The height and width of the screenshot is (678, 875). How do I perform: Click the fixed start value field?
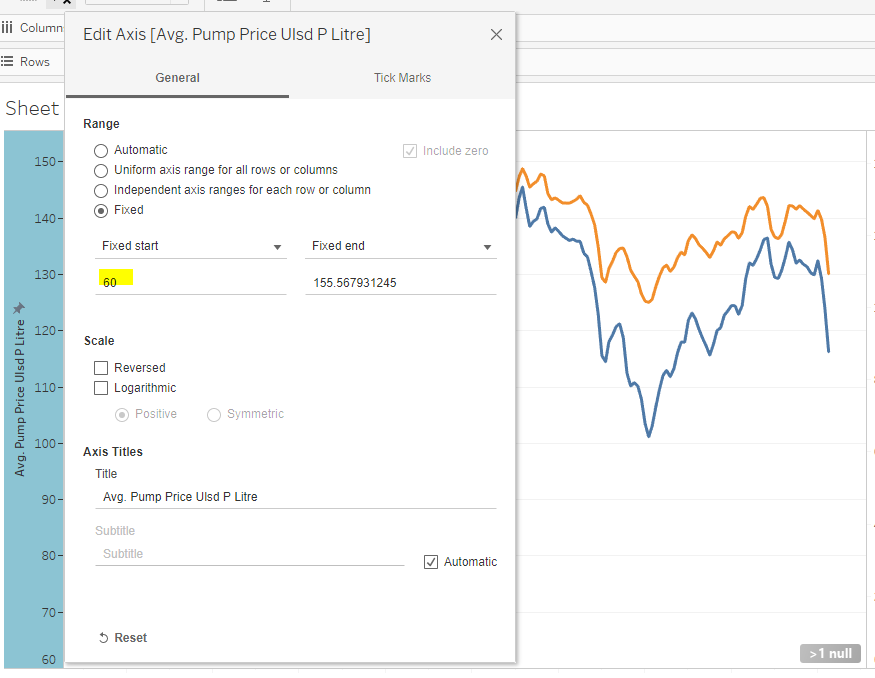tap(191, 282)
